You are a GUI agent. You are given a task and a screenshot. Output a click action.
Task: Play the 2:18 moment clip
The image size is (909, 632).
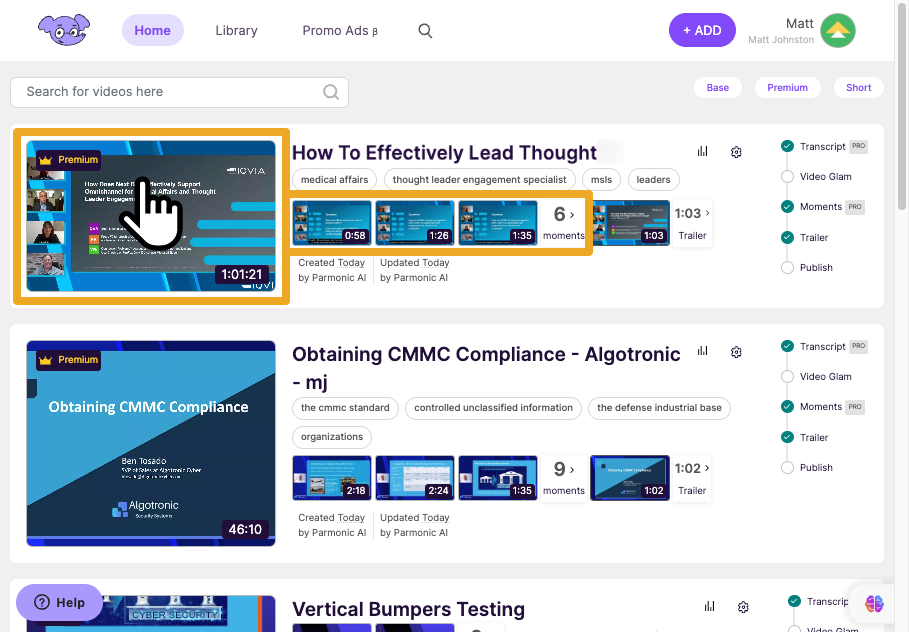tap(332, 478)
